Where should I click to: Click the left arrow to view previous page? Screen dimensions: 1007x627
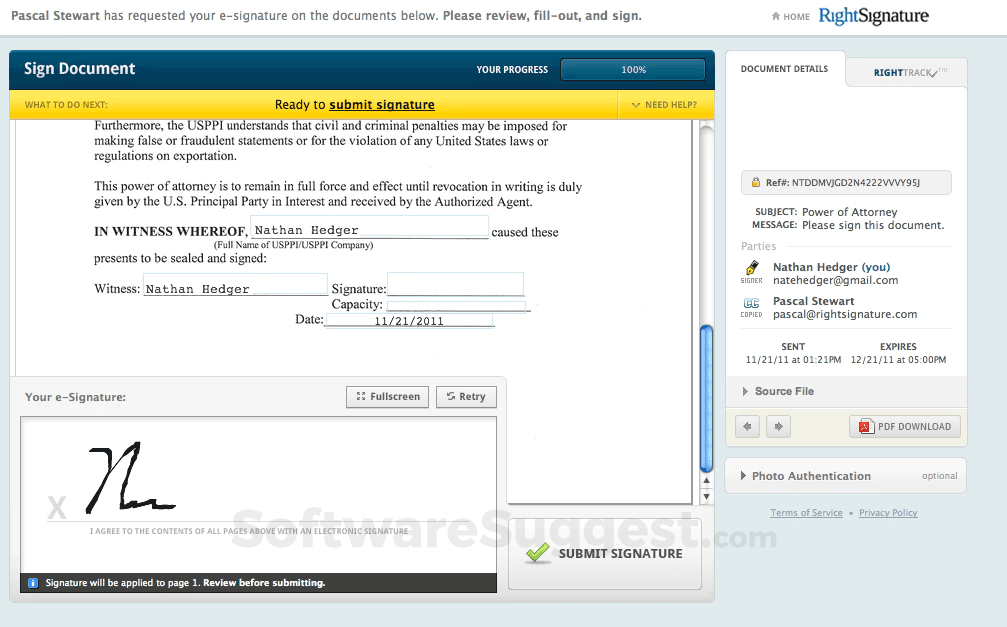pos(747,426)
